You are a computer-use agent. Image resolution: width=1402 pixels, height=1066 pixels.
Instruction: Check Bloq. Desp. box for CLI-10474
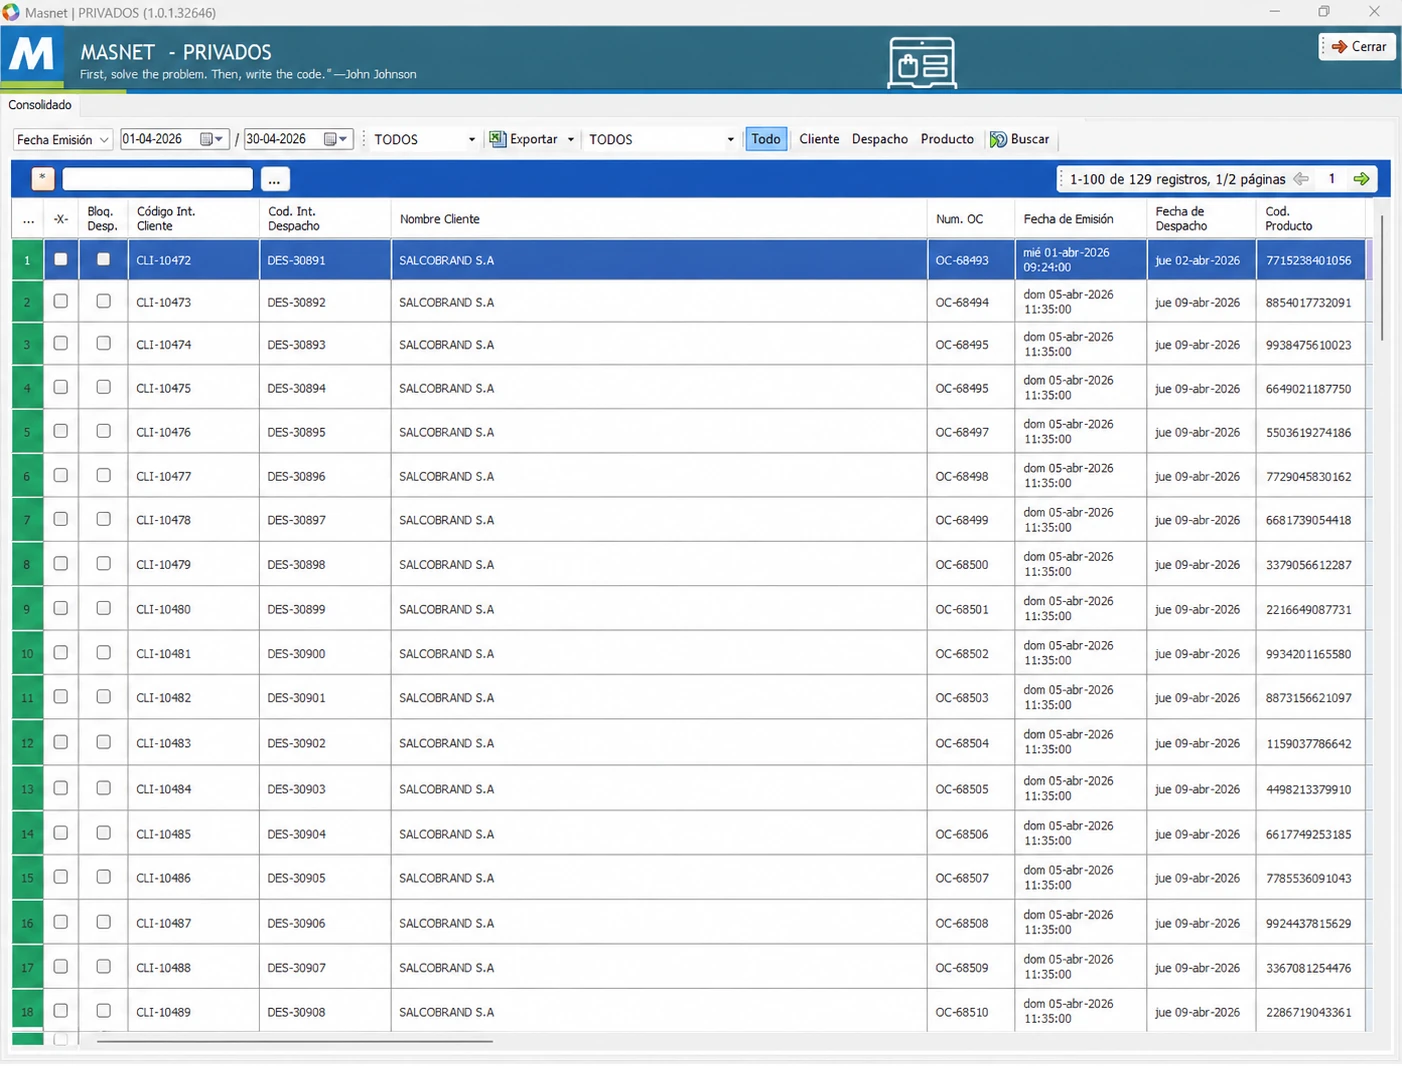point(103,343)
